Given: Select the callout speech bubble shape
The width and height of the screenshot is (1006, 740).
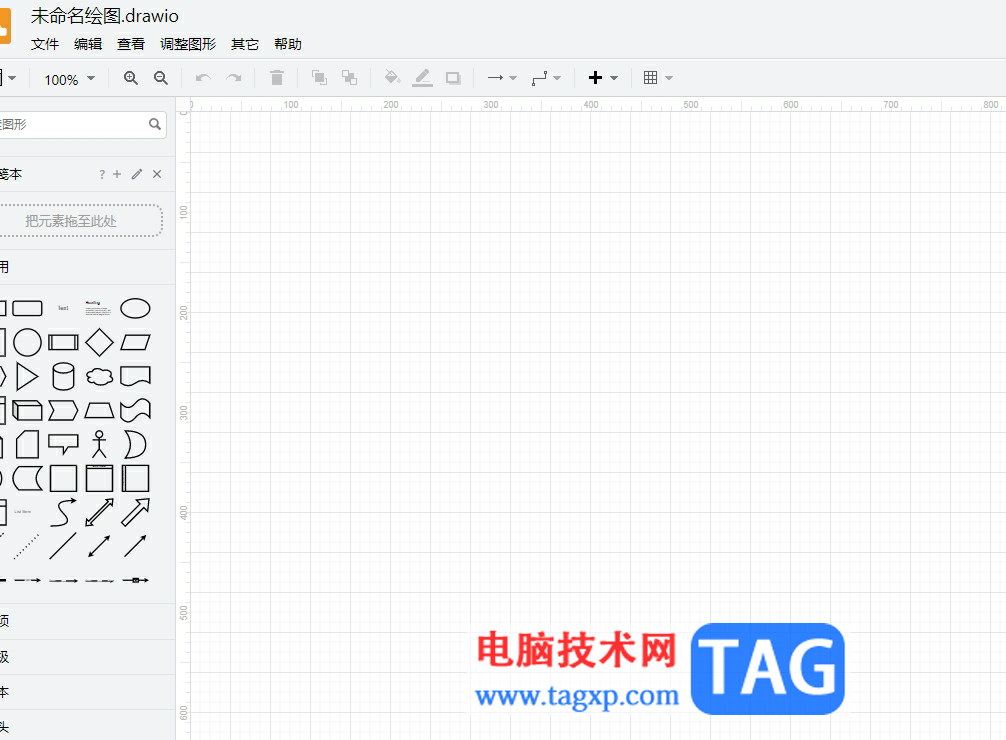Looking at the screenshot, I should [x=64, y=444].
